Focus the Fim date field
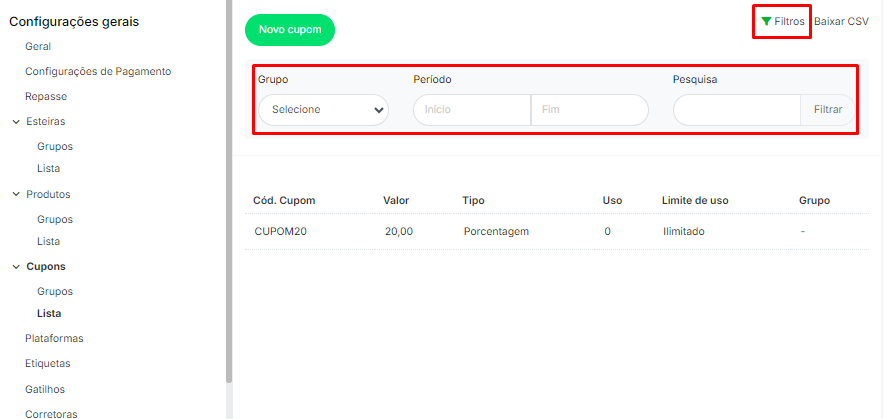This screenshot has height=419, width=883. point(589,110)
